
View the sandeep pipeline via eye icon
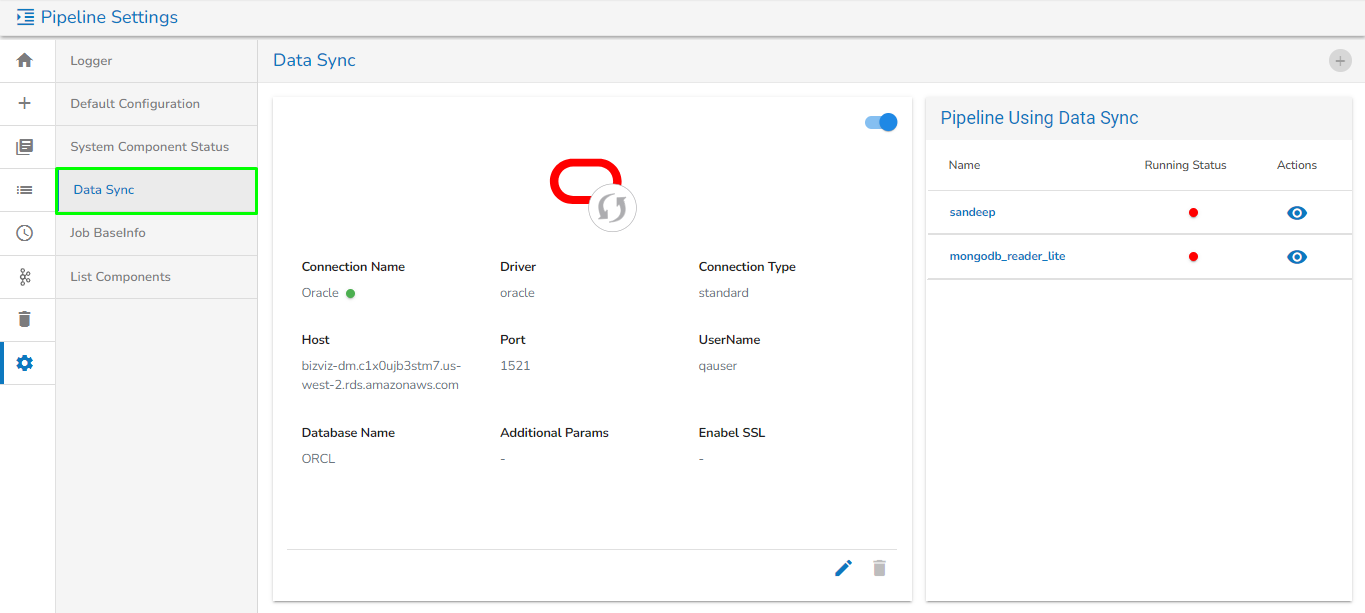pos(1297,213)
